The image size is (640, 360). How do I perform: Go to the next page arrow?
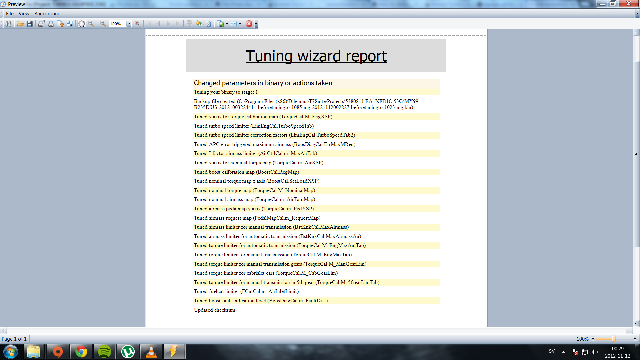[168, 24]
